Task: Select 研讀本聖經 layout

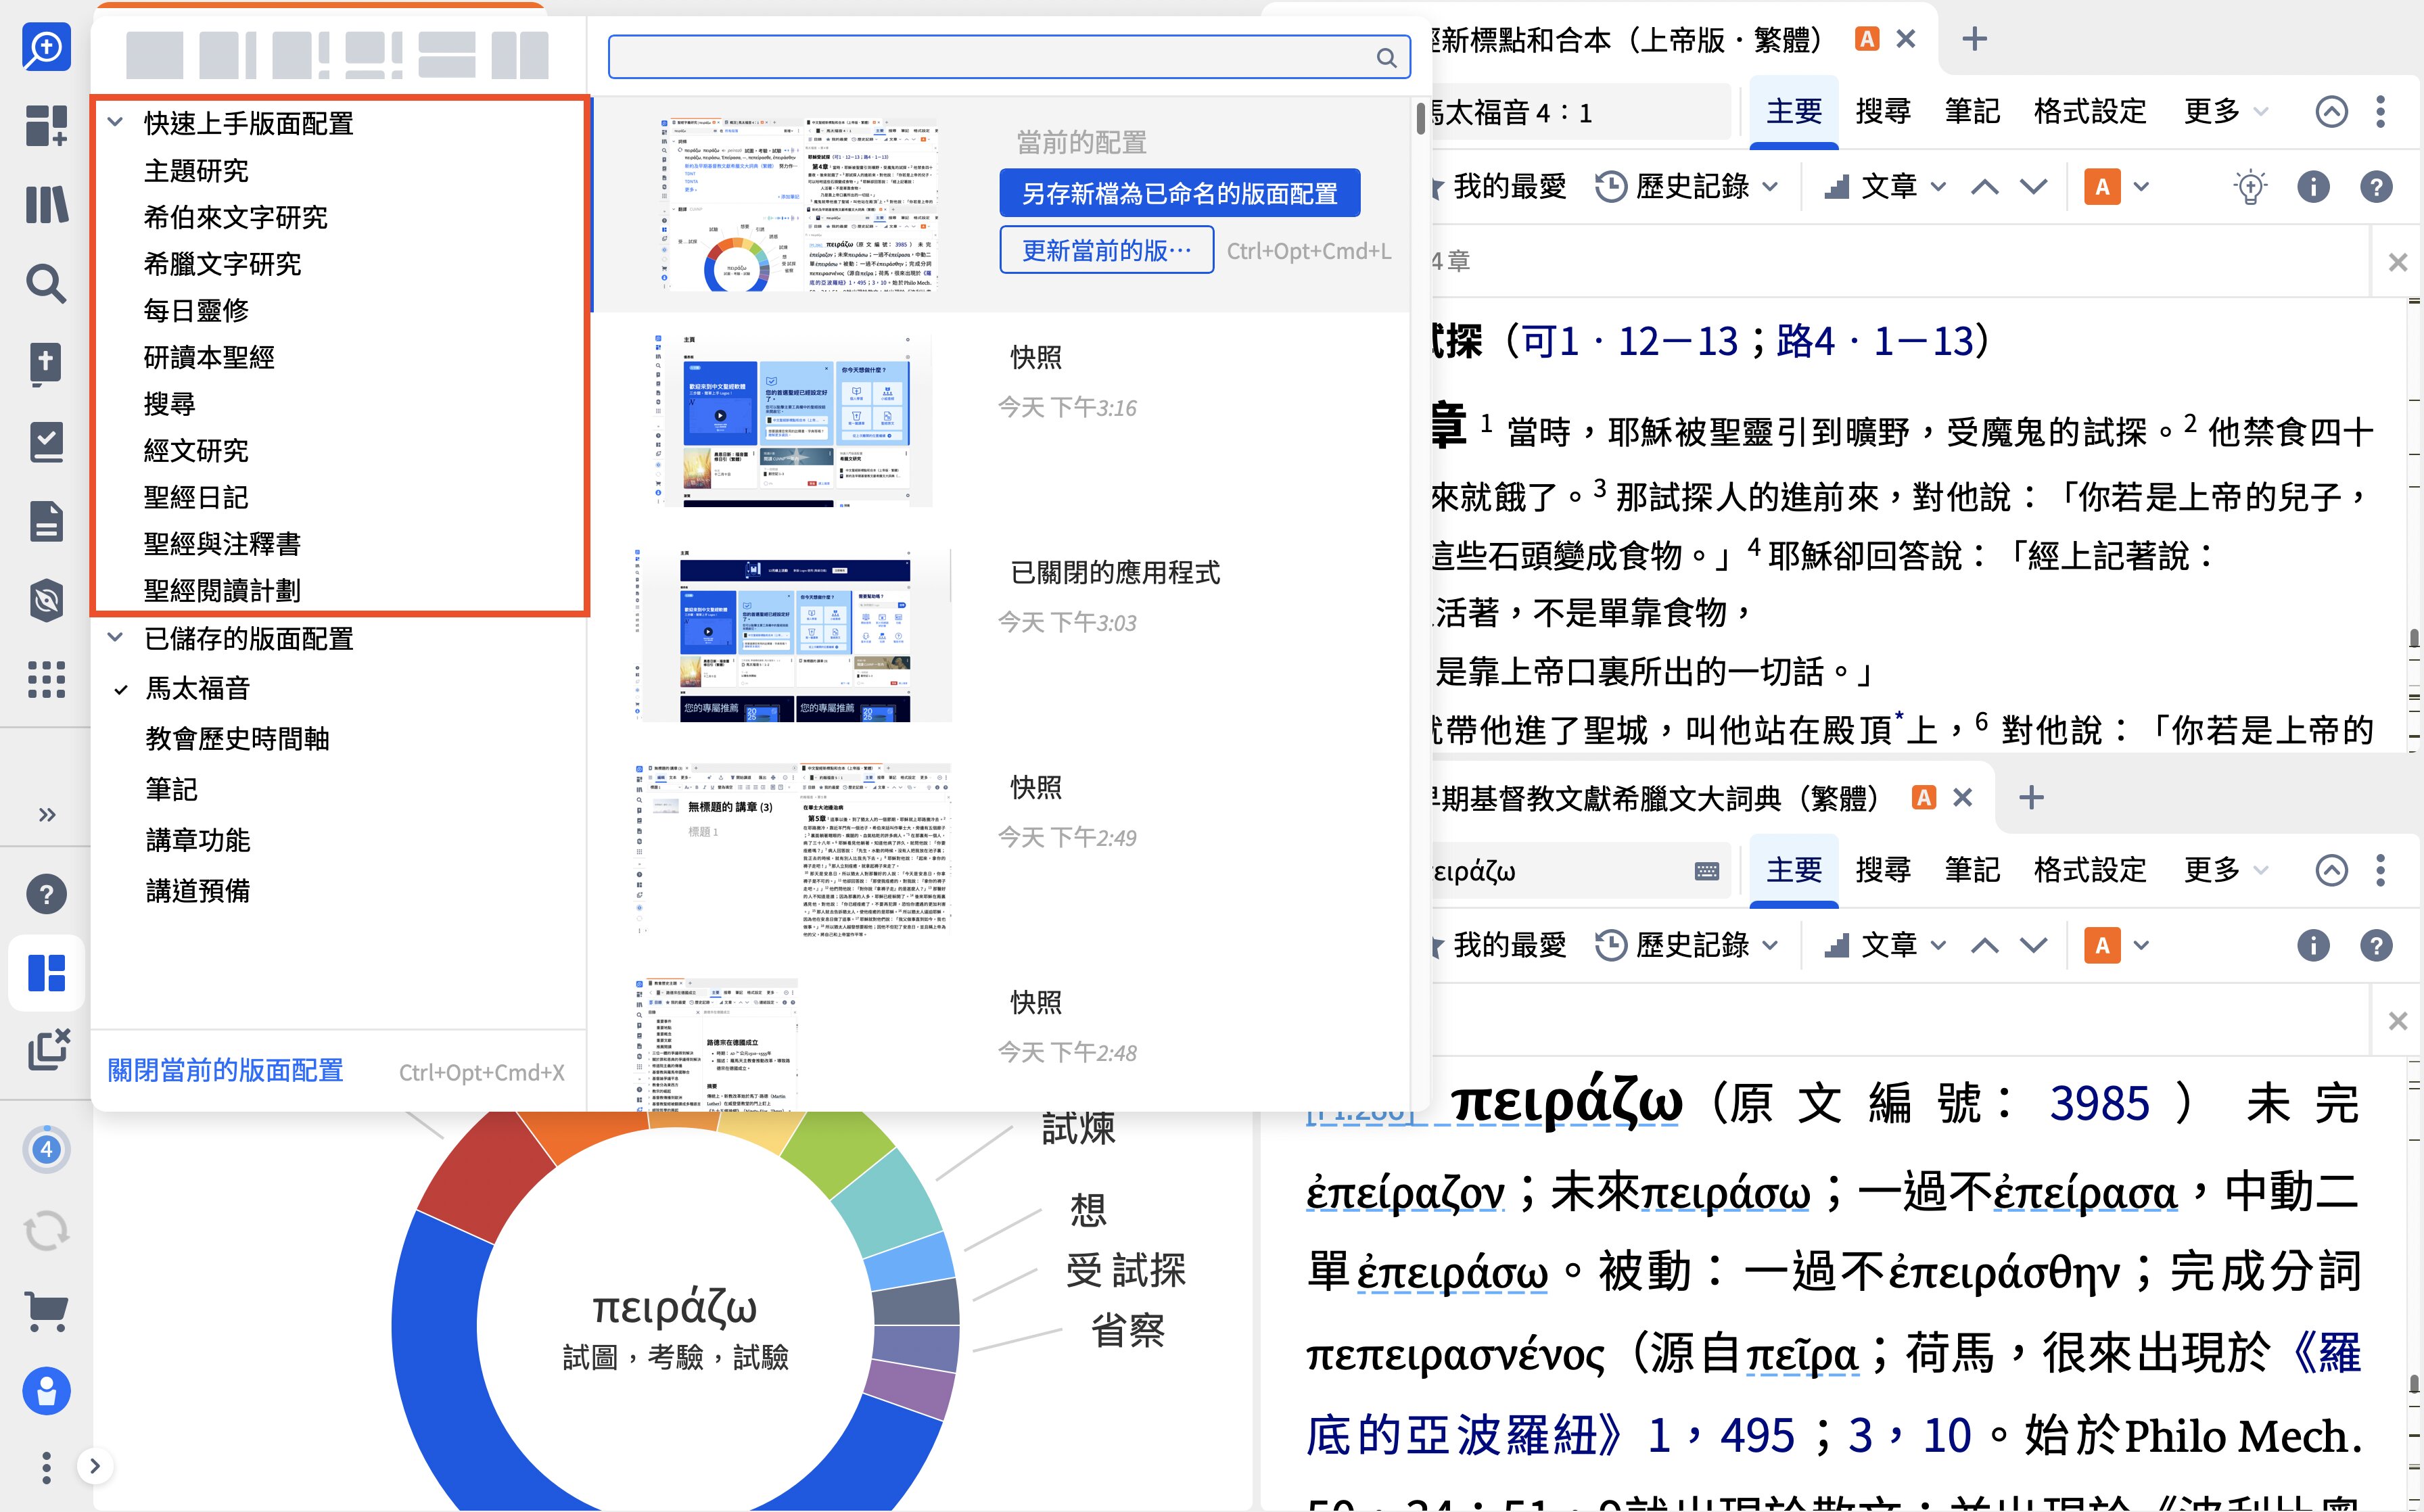Action: 209,357
